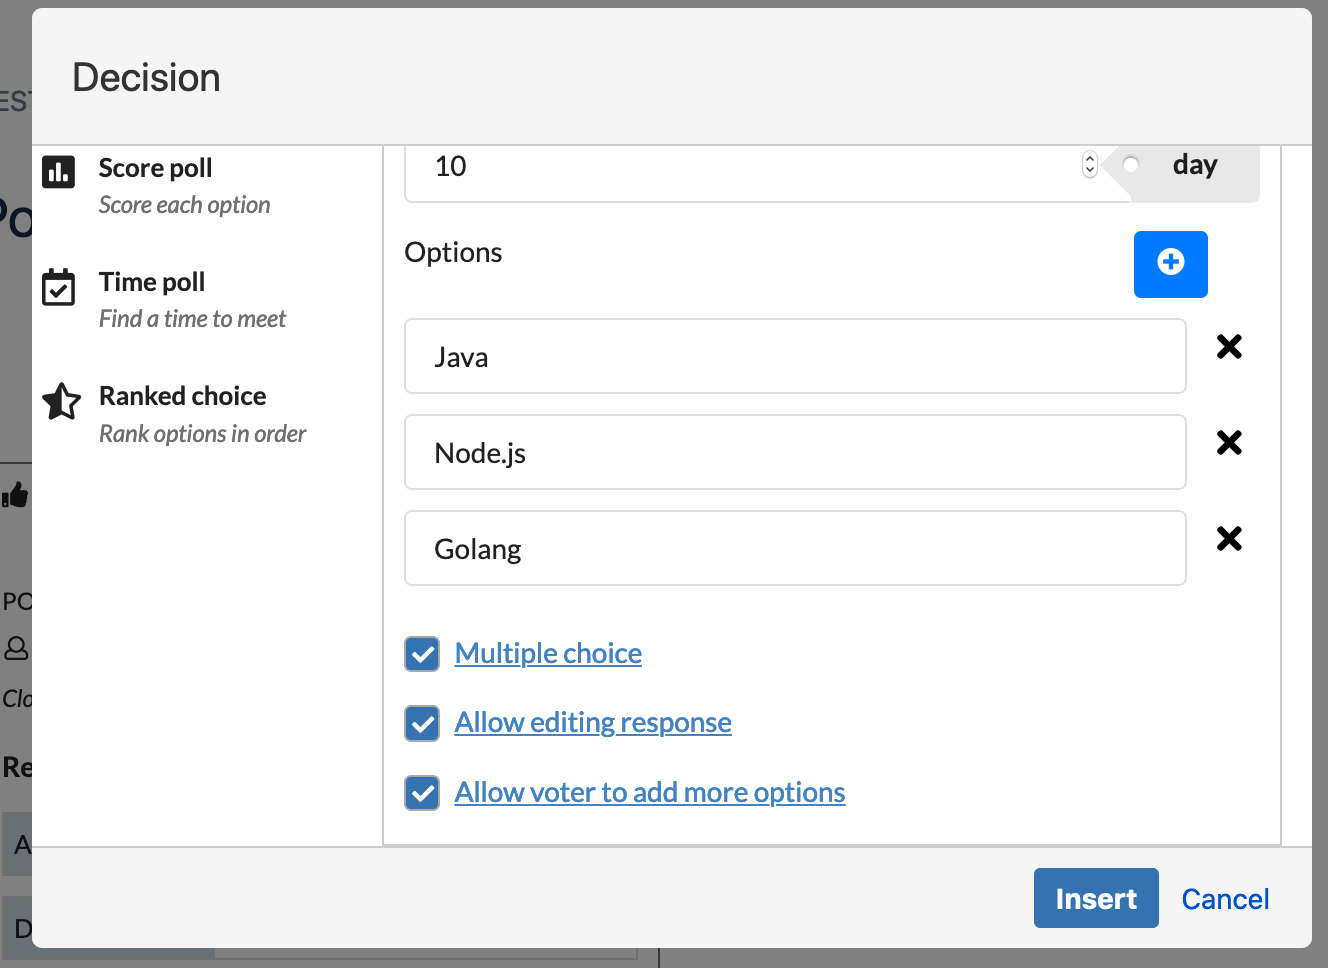Viewport: 1328px width, 968px height.
Task: Click the Golang option text field
Action: (795, 549)
